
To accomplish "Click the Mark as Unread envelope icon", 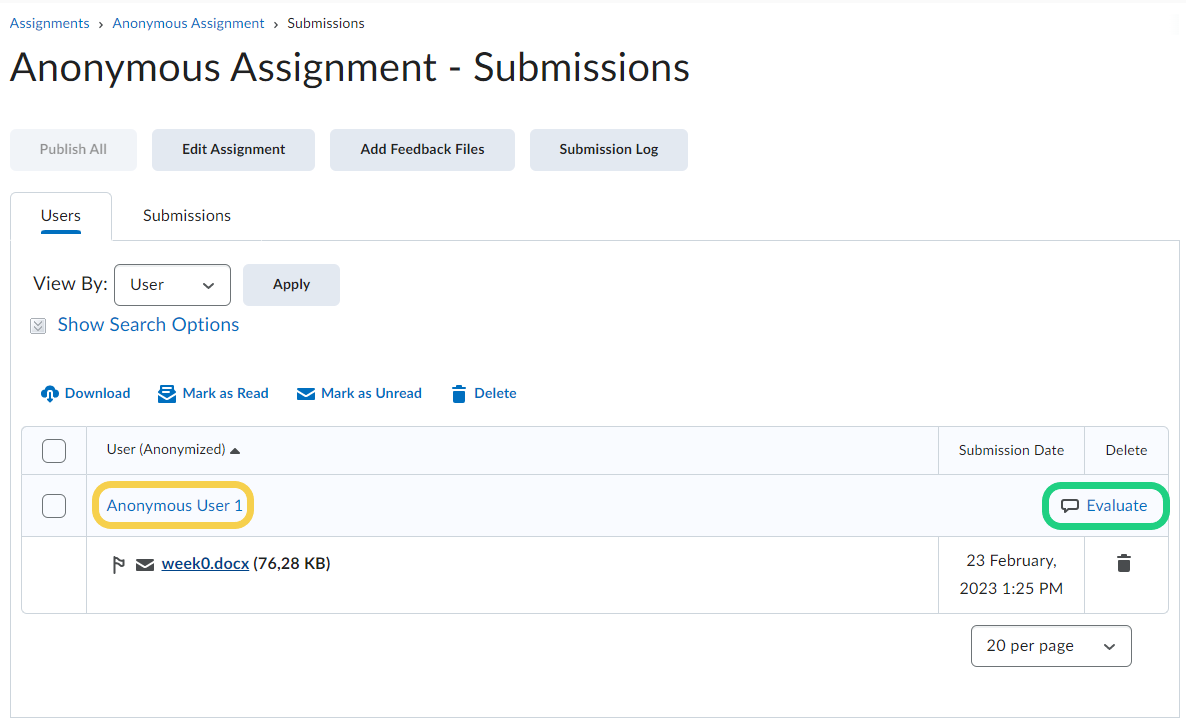I will pos(306,394).
